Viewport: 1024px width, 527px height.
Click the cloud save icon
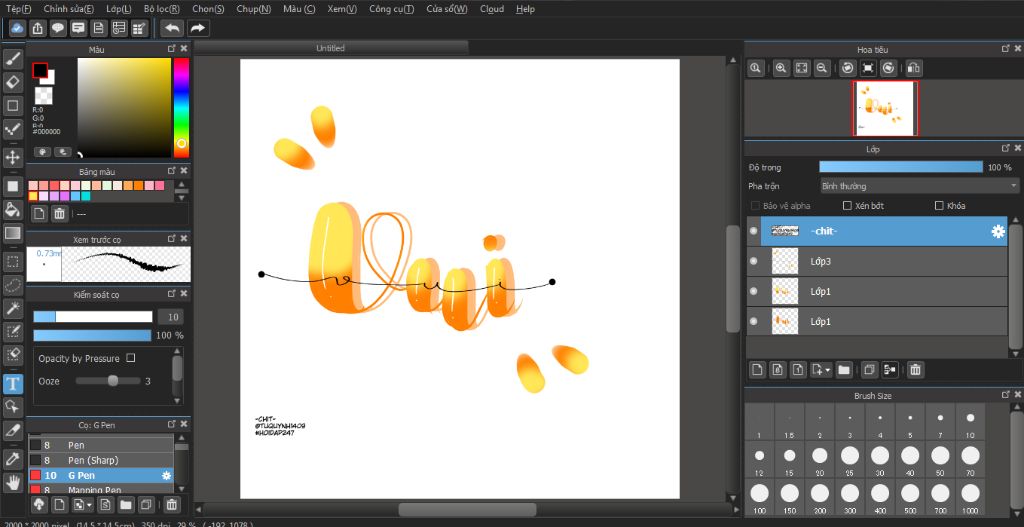[x=18, y=28]
